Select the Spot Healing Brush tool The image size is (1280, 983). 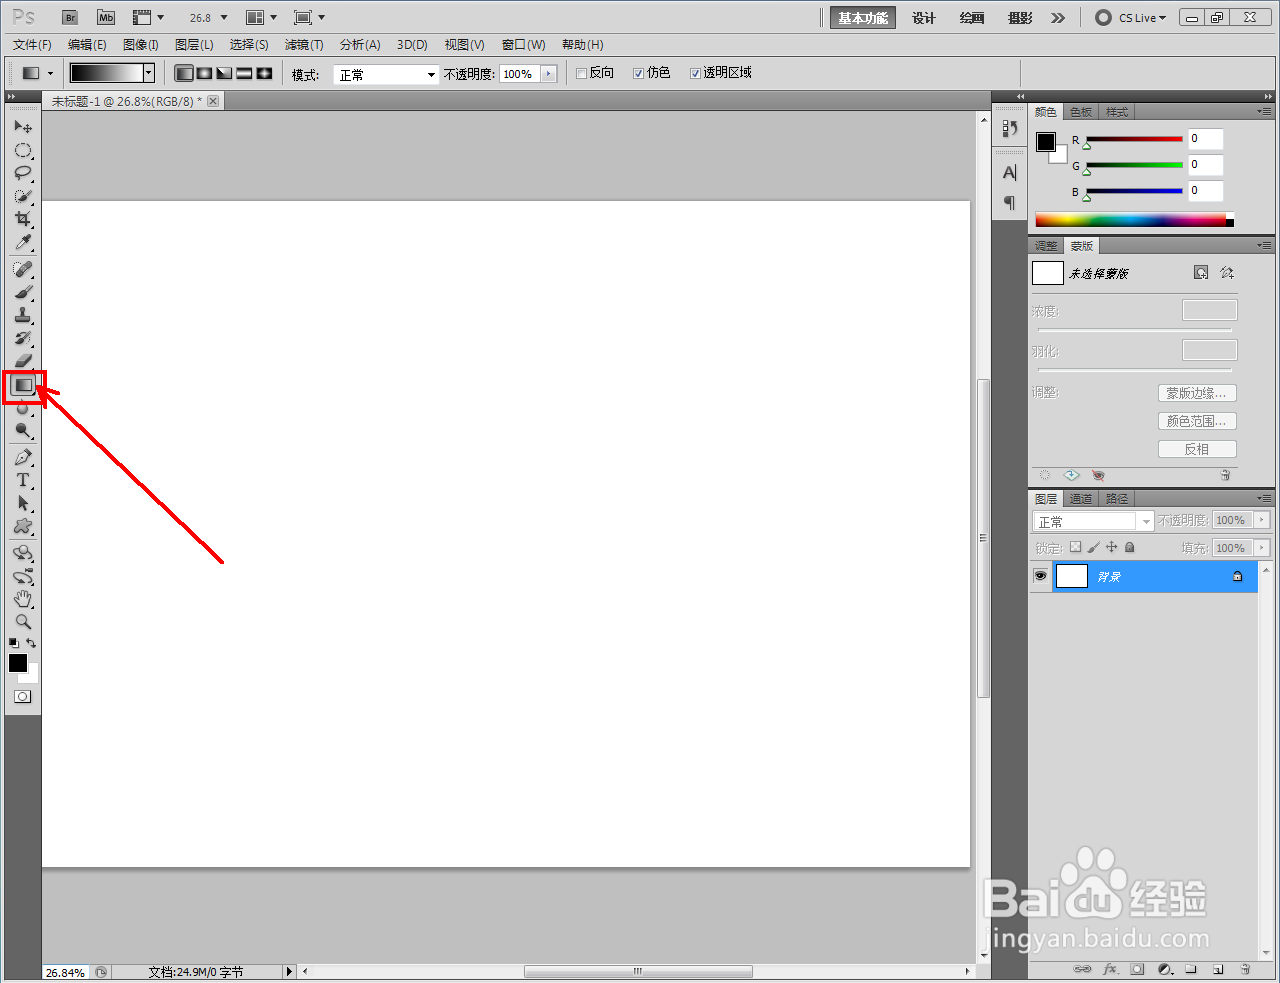(x=23, y=270)
